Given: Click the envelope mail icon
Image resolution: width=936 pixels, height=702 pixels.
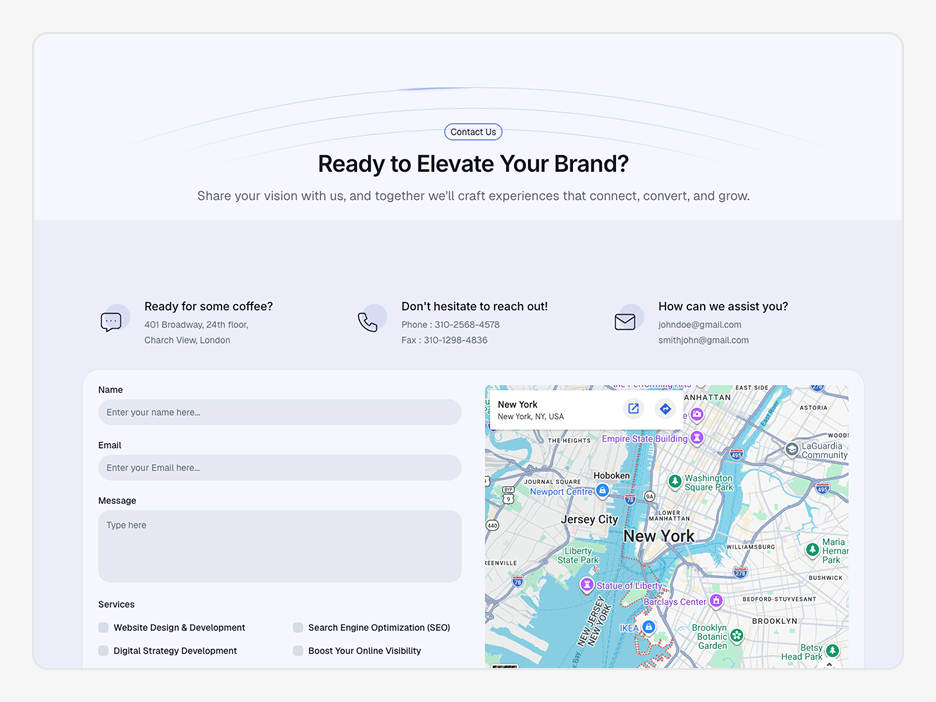Looking at the screenshot, I should click(625, 322).
